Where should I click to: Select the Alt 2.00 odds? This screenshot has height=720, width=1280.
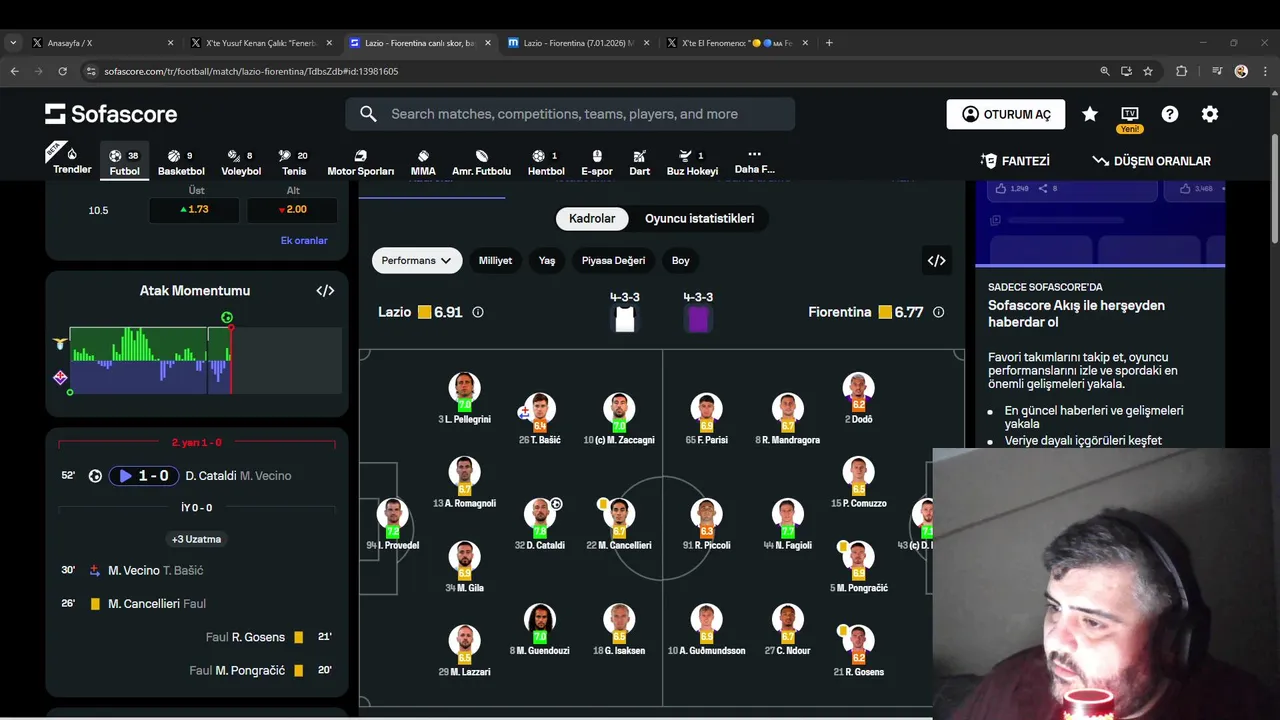point(292,210)
